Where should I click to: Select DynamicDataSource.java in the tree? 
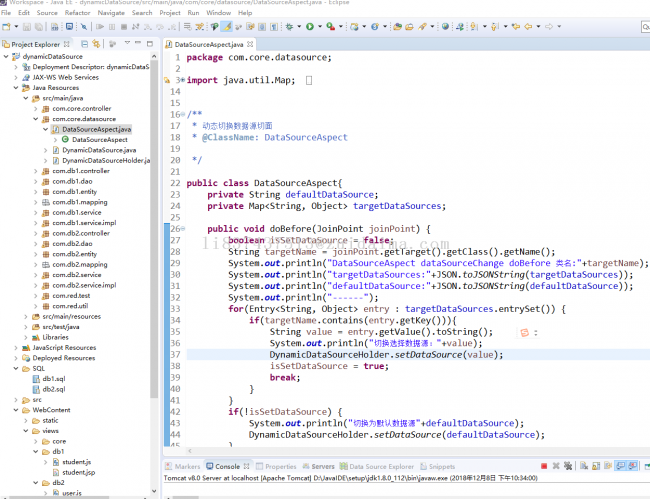click(x=98, y=150)
